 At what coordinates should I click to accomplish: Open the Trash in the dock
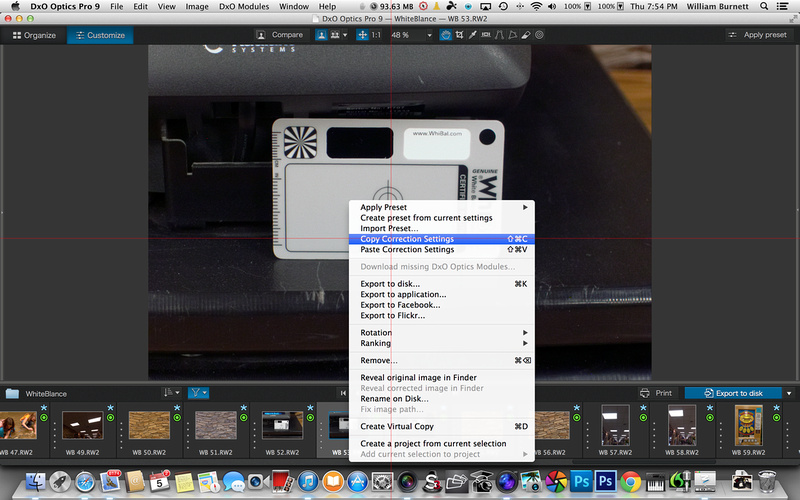tap(766, 481)
